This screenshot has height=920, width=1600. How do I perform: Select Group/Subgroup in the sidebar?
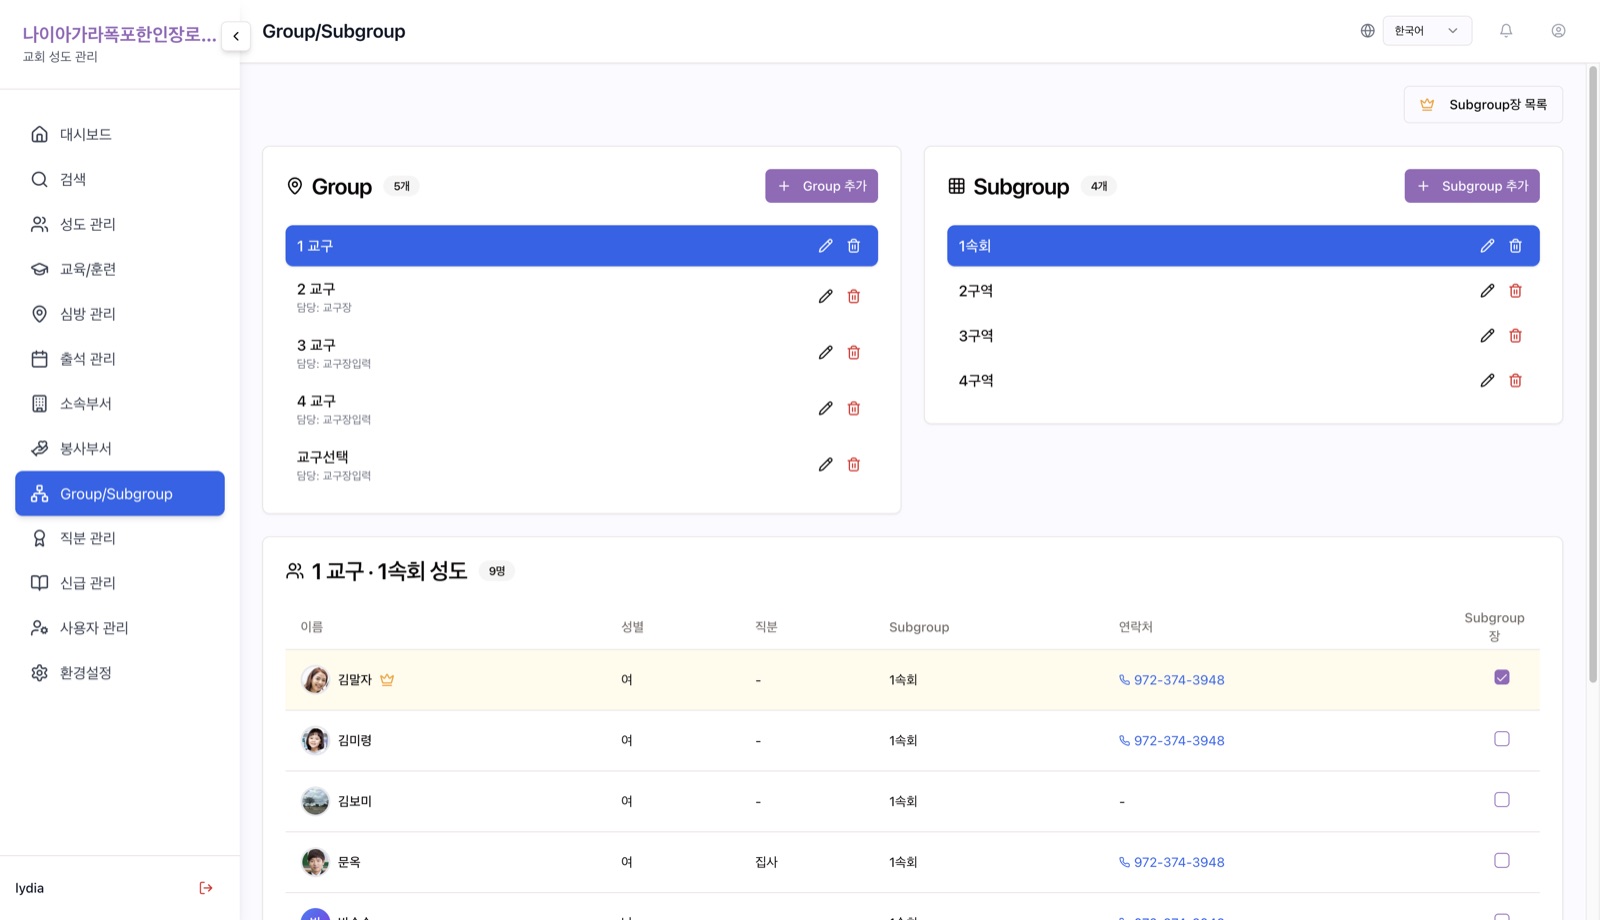[x=120, y=494]
